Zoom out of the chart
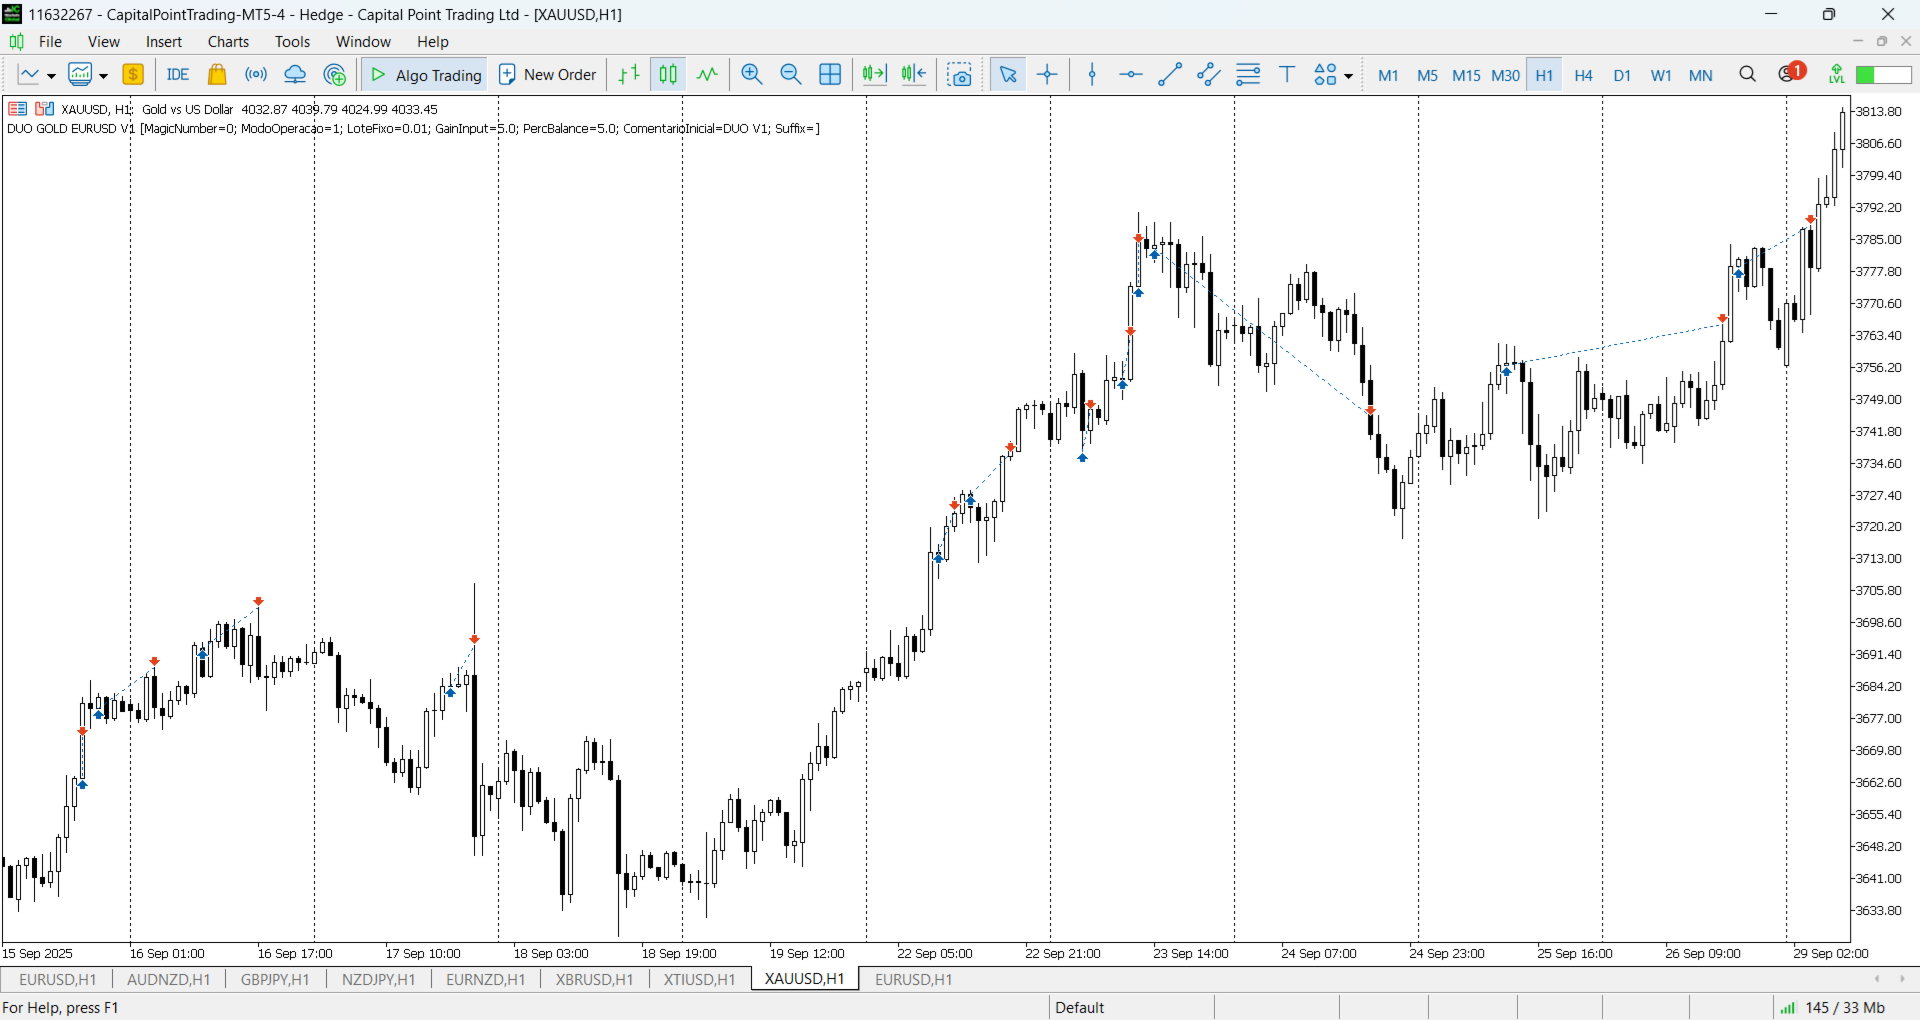Image resolution: width=1920 pixels, height=1020 pixels. pyautogui.click(x=791, y=75)
